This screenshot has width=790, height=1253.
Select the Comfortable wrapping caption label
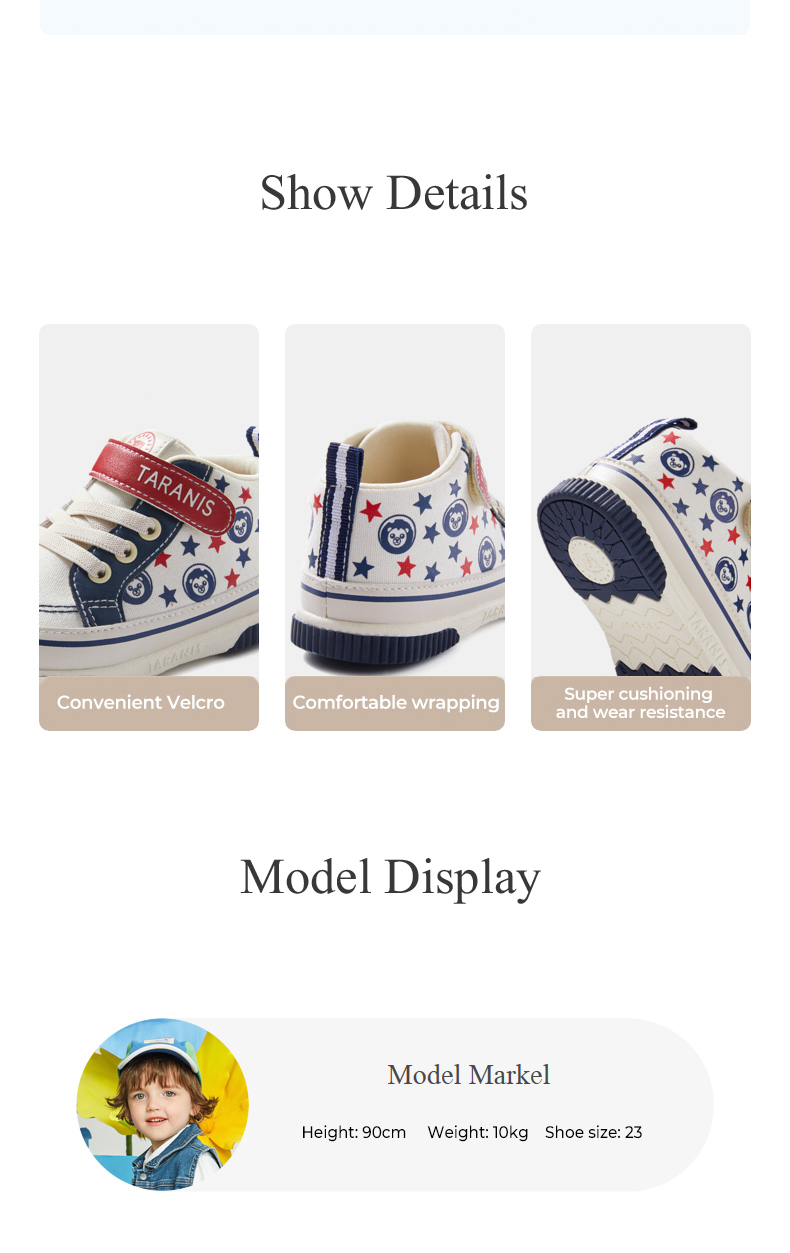click(x=396, y=703)
